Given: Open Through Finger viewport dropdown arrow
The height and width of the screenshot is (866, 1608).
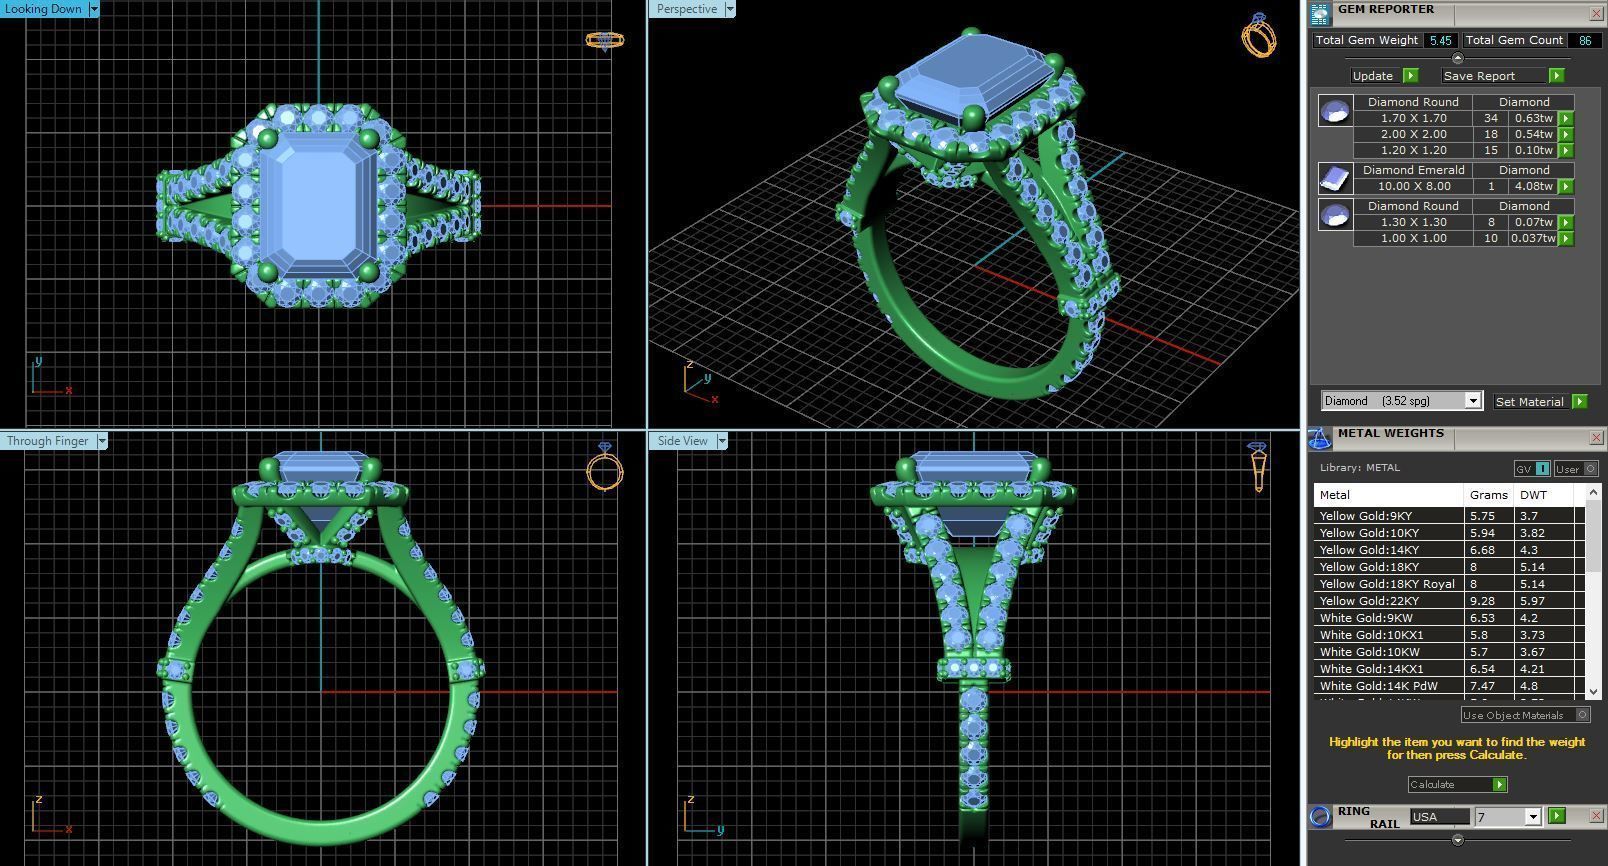Looking at the screenshot, I should click(x=102, y=441).
